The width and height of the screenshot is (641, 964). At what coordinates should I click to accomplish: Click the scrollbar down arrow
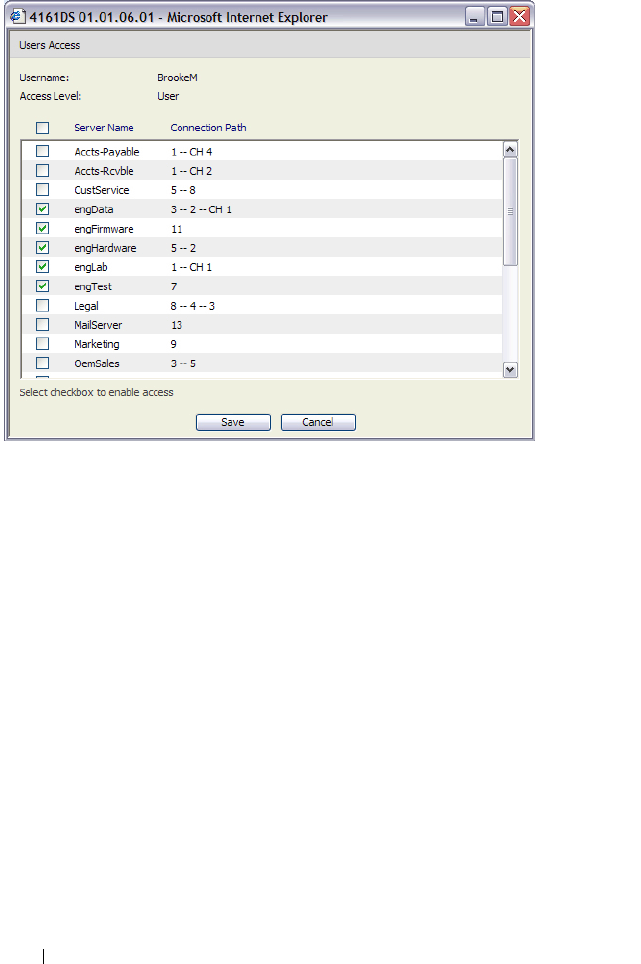[510, 370]
